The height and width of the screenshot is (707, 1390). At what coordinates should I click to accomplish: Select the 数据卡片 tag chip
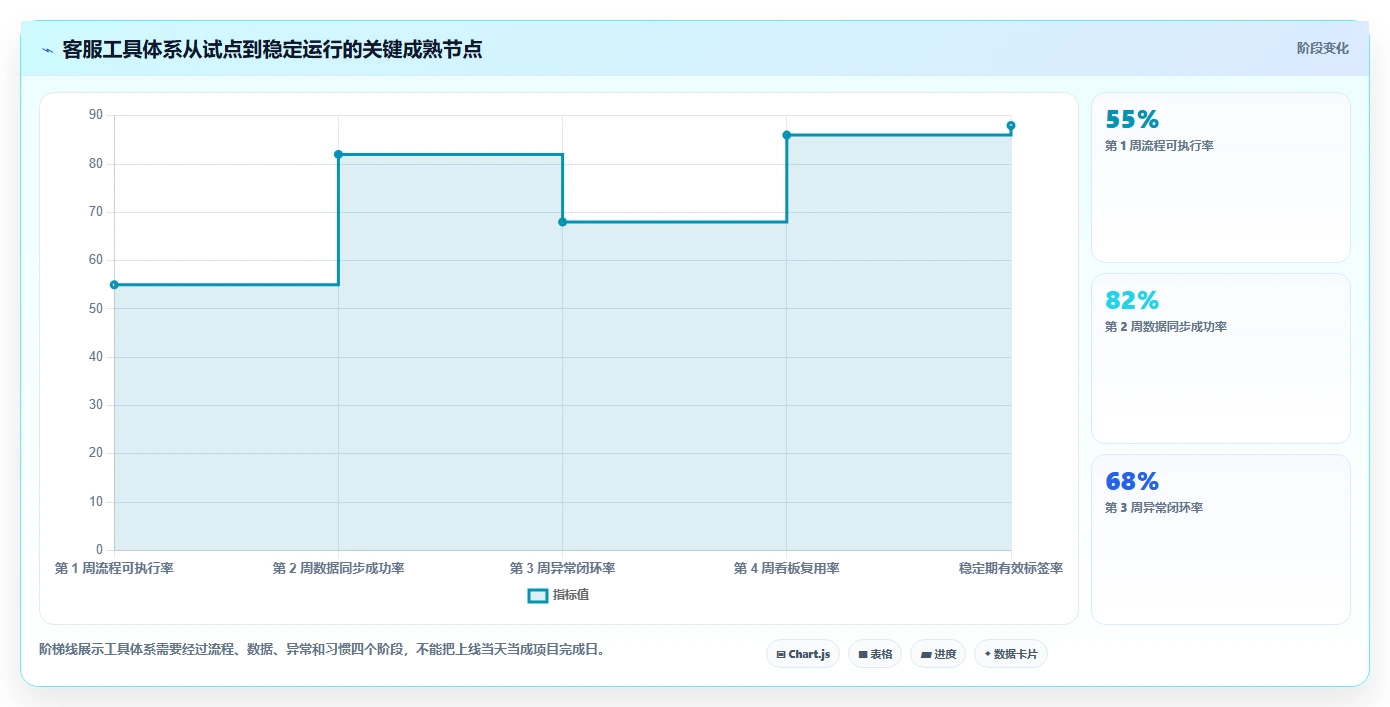click(x=1011, y=654)
